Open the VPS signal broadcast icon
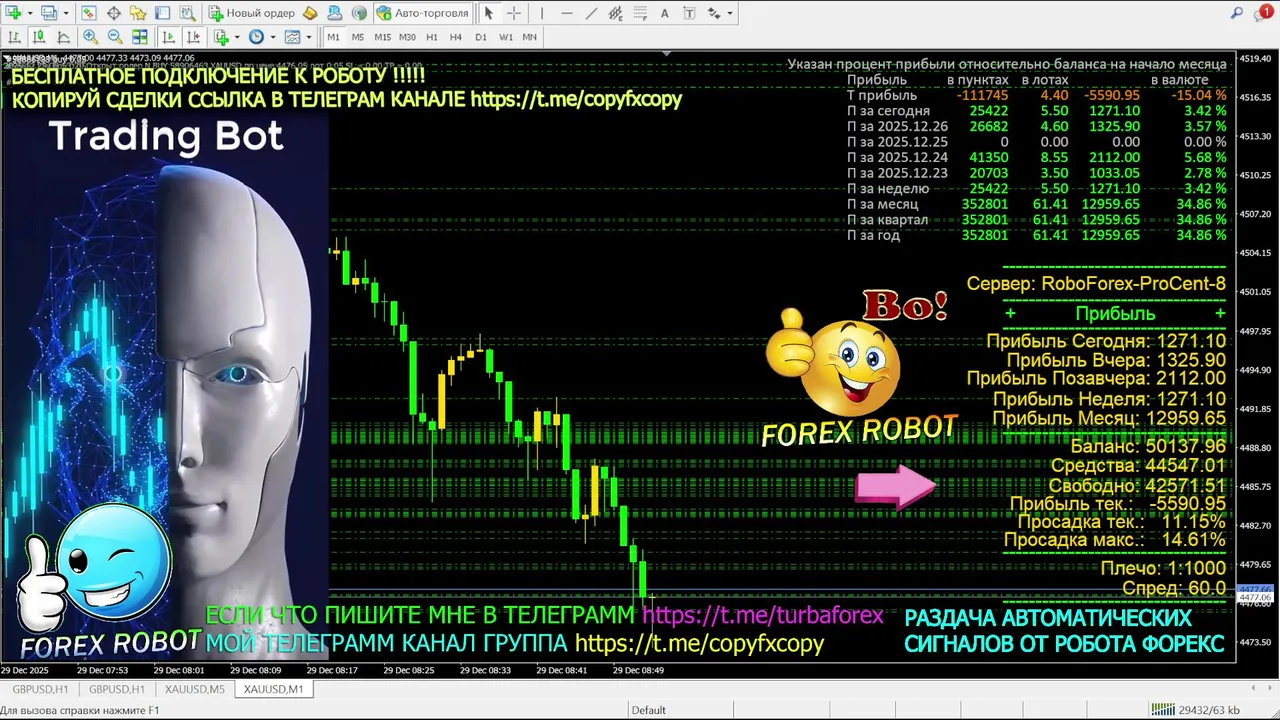 [359, 13]
